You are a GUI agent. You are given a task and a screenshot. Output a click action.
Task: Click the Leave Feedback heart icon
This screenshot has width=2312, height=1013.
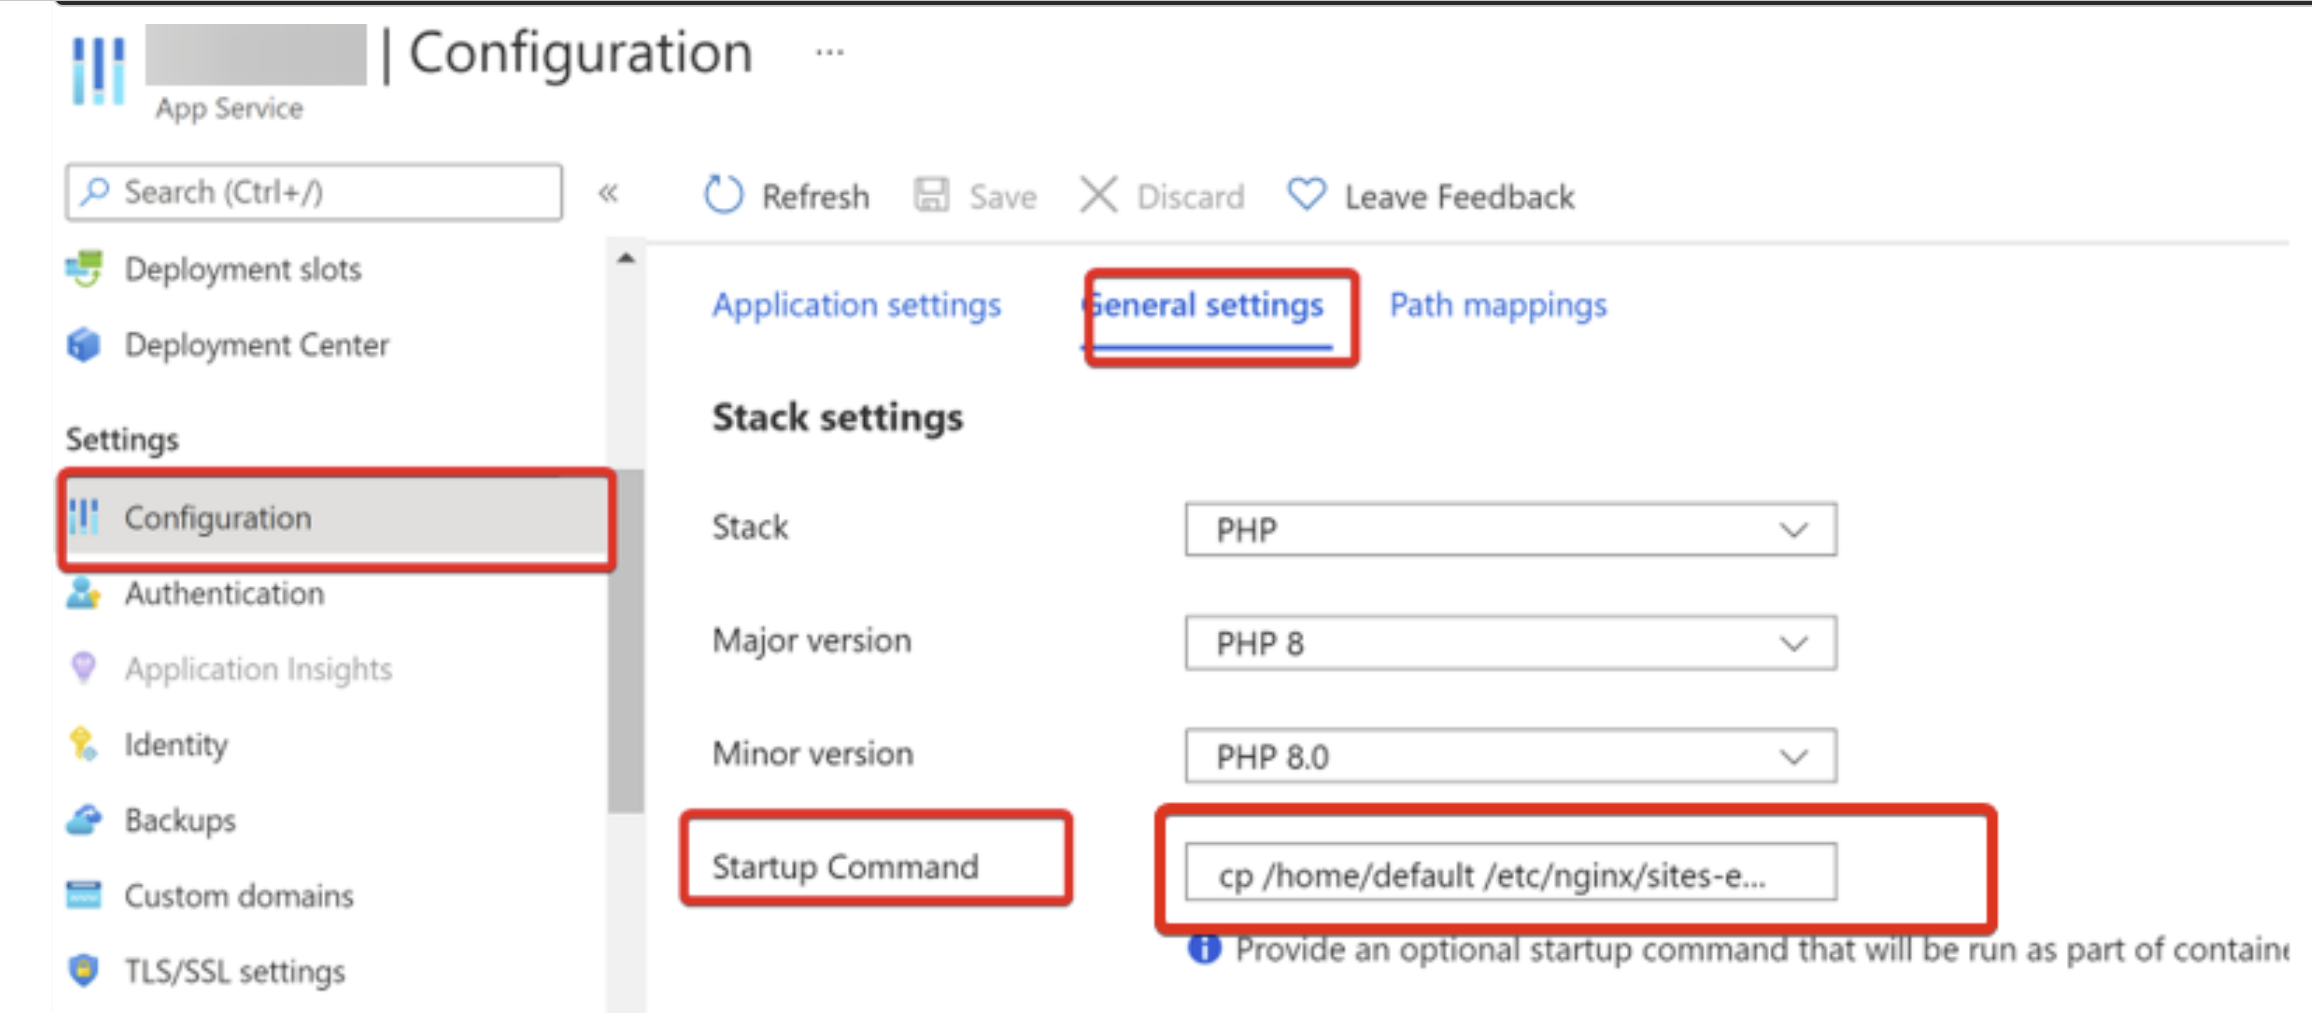click(x=1306, y=194)
